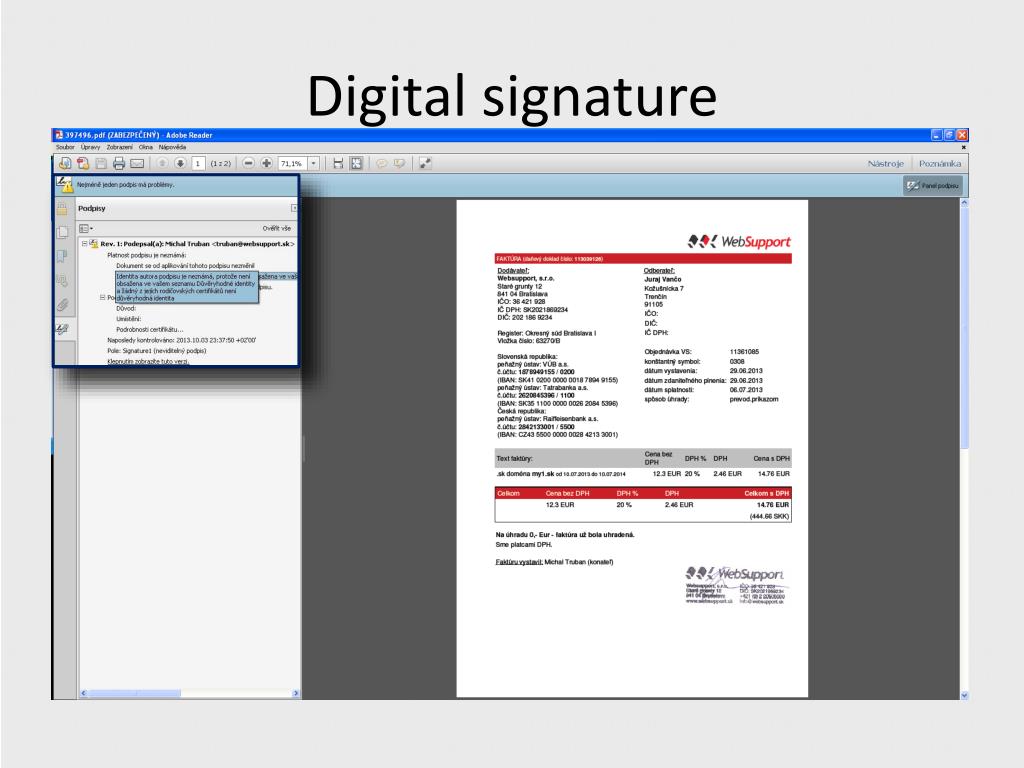Open the Okna menu
The height and width of the screenshot is (768, 1024).
[x=146, y=148]
